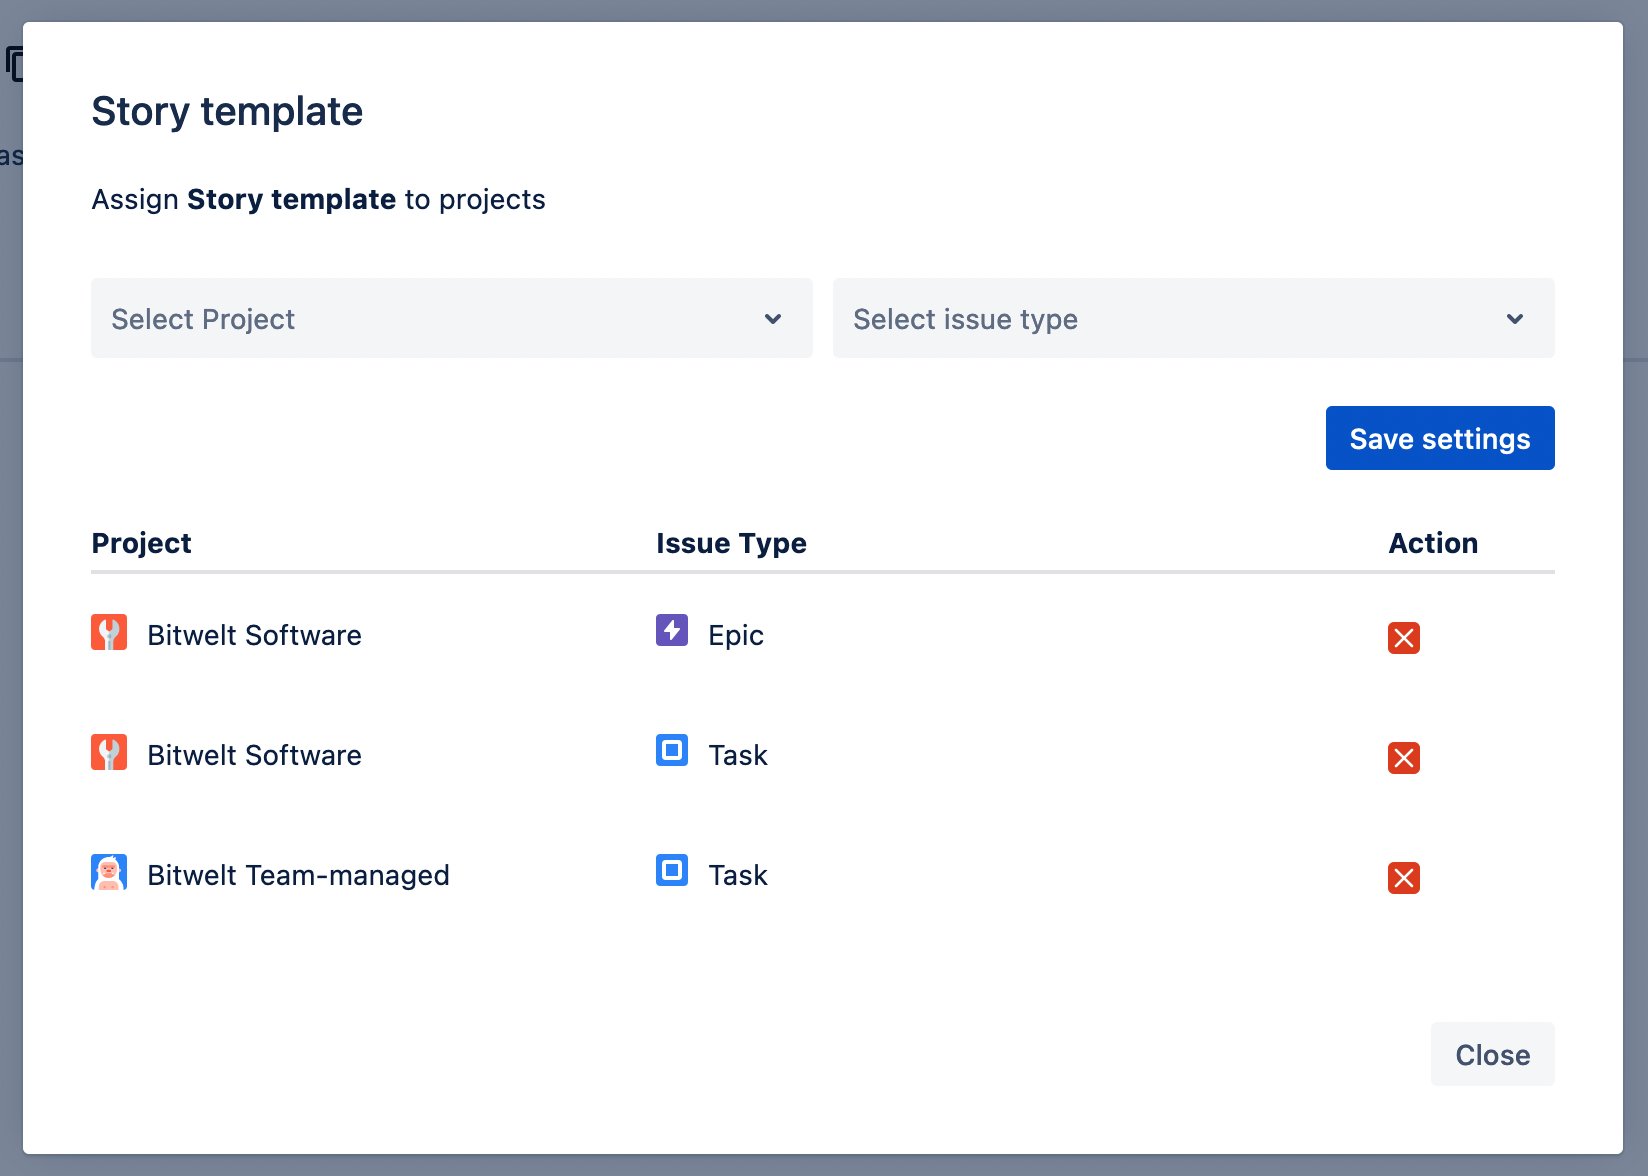The width and height of the screenshot is (1648, 1176).
Task: Remove Bitwelt Software Epic assignment
Action: click(x=1403, y=638)
